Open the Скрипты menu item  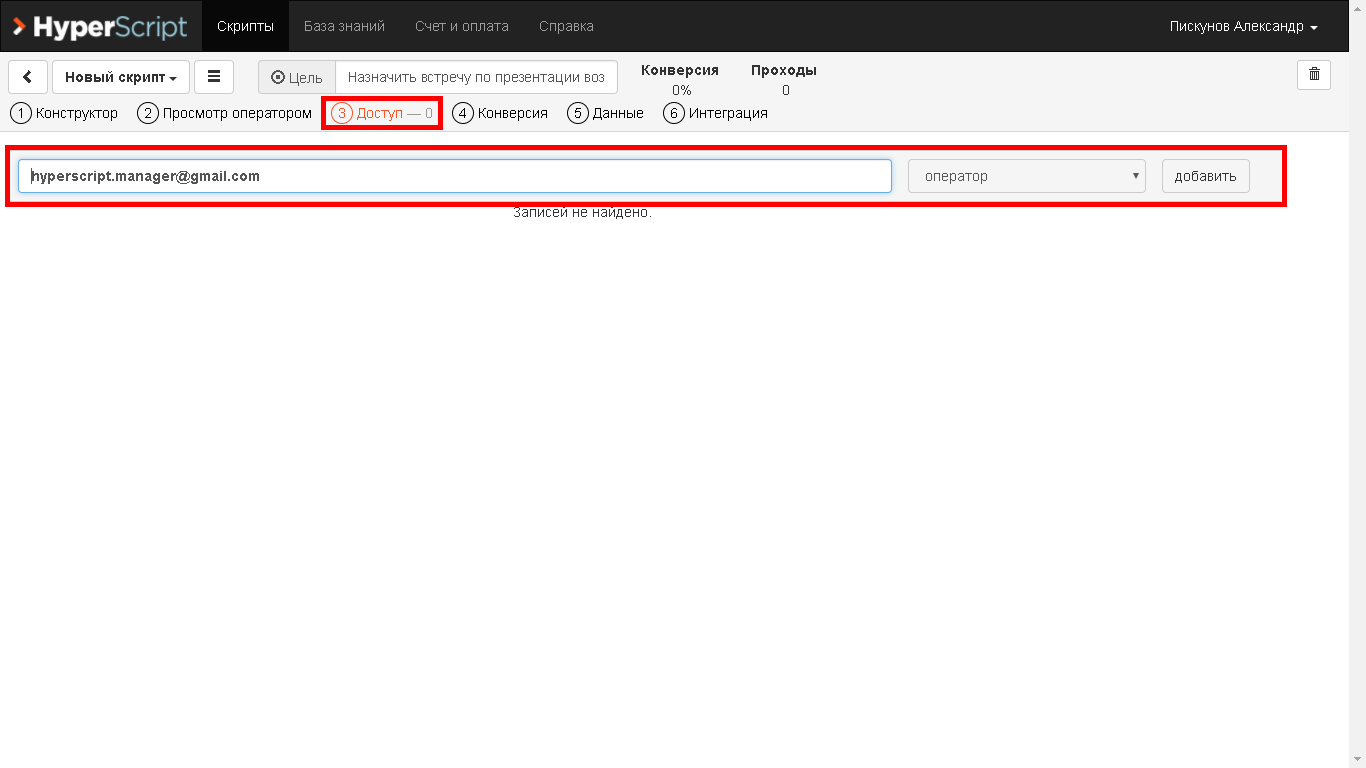click(245, 26)
